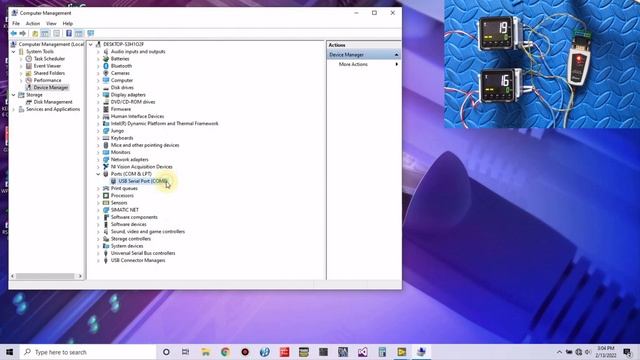Click the Up one level folder icon
Image resolution: width=640 pixels, height=360 pixels.
click(35, 33)
